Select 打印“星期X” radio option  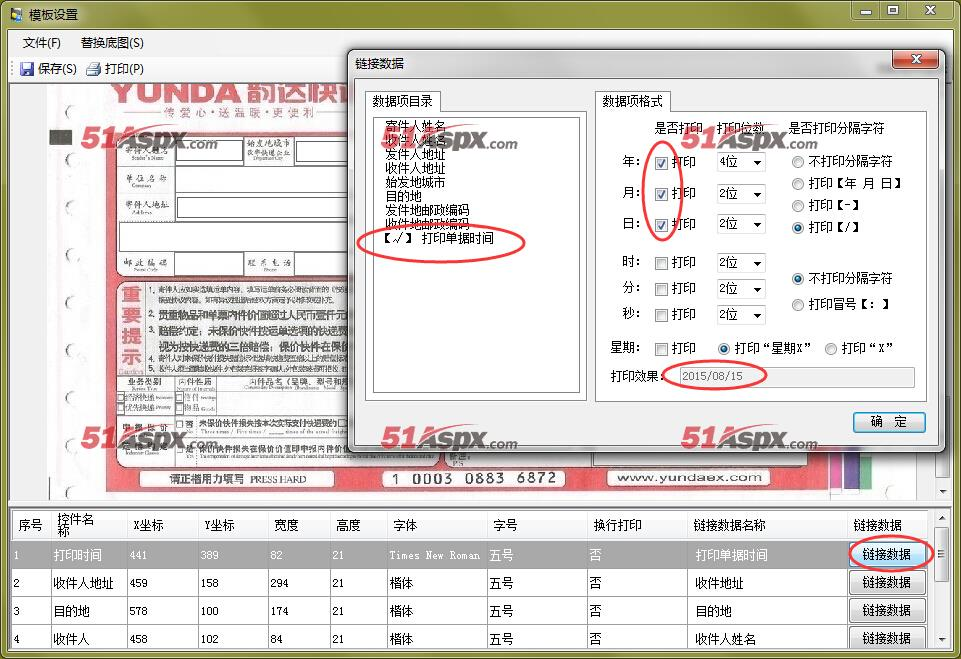pos(724,349)
